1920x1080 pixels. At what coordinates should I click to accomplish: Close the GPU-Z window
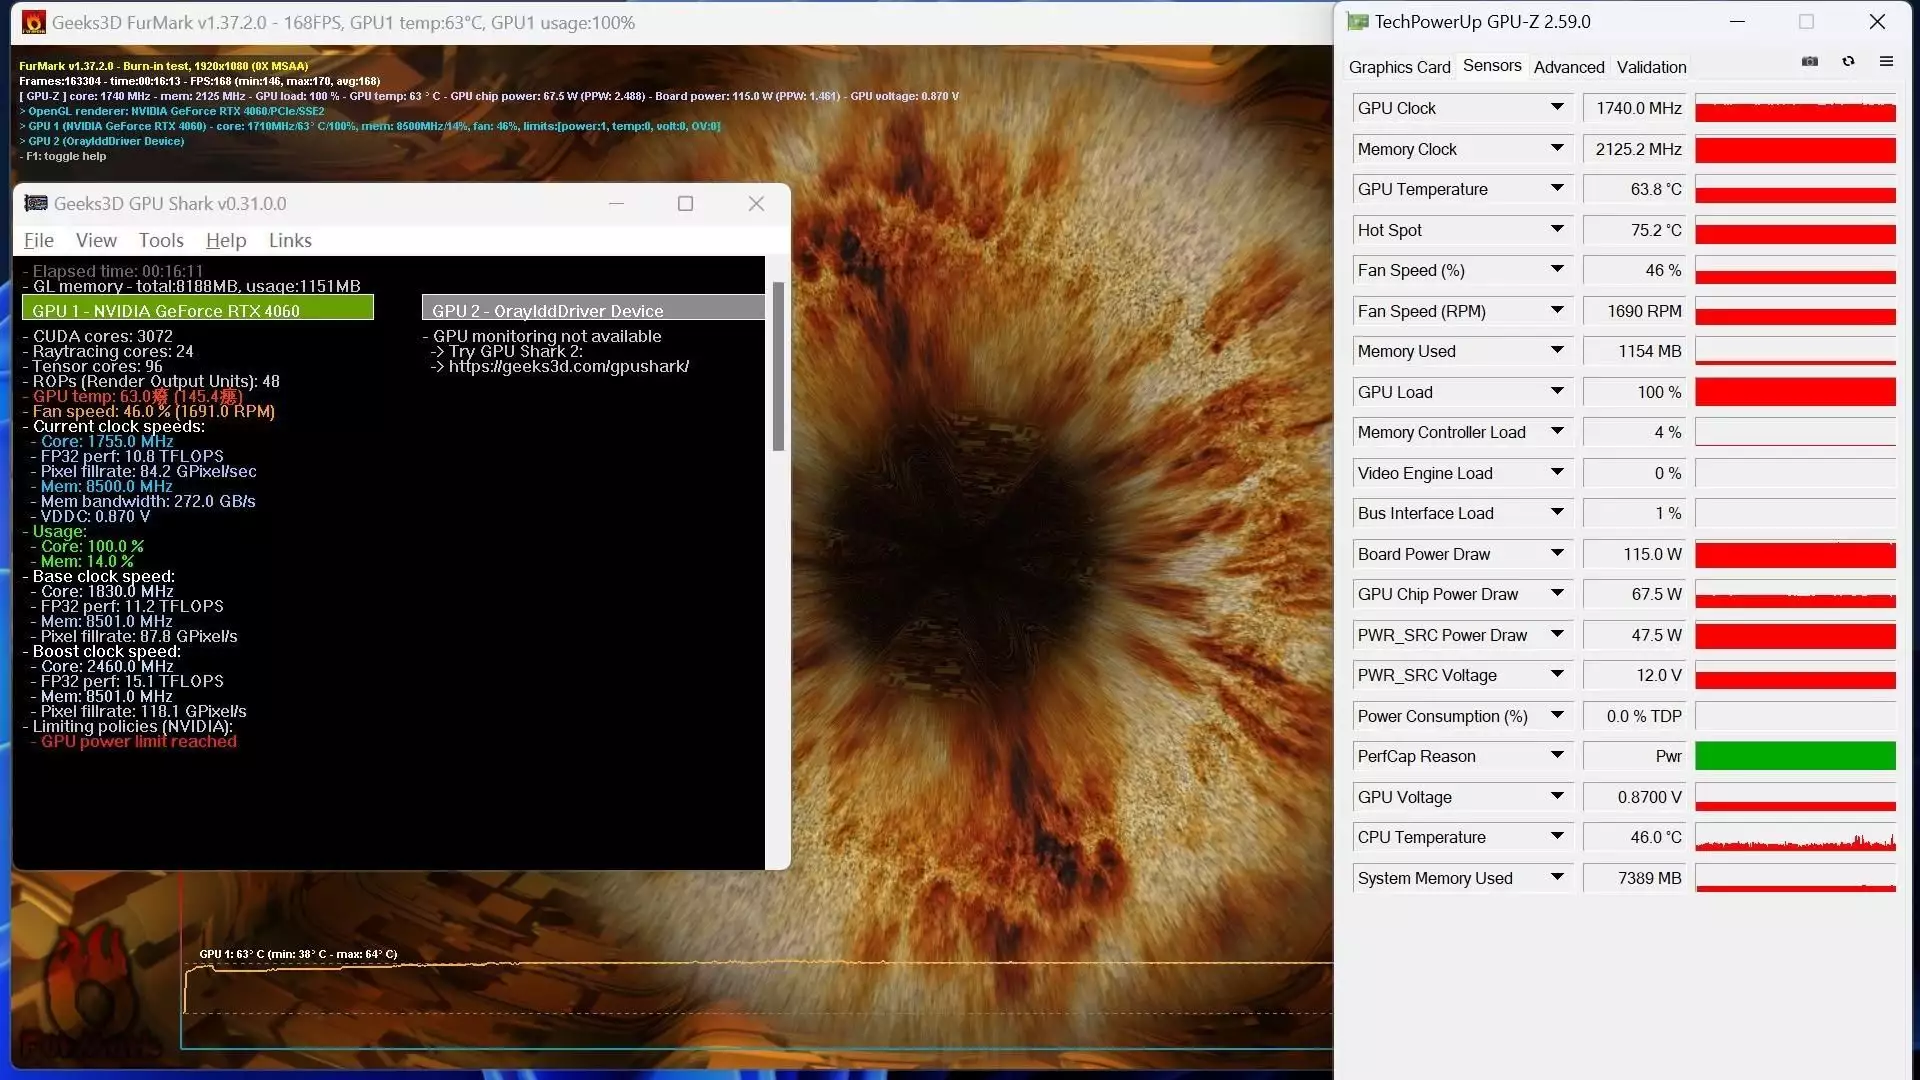coord(1877,21)
